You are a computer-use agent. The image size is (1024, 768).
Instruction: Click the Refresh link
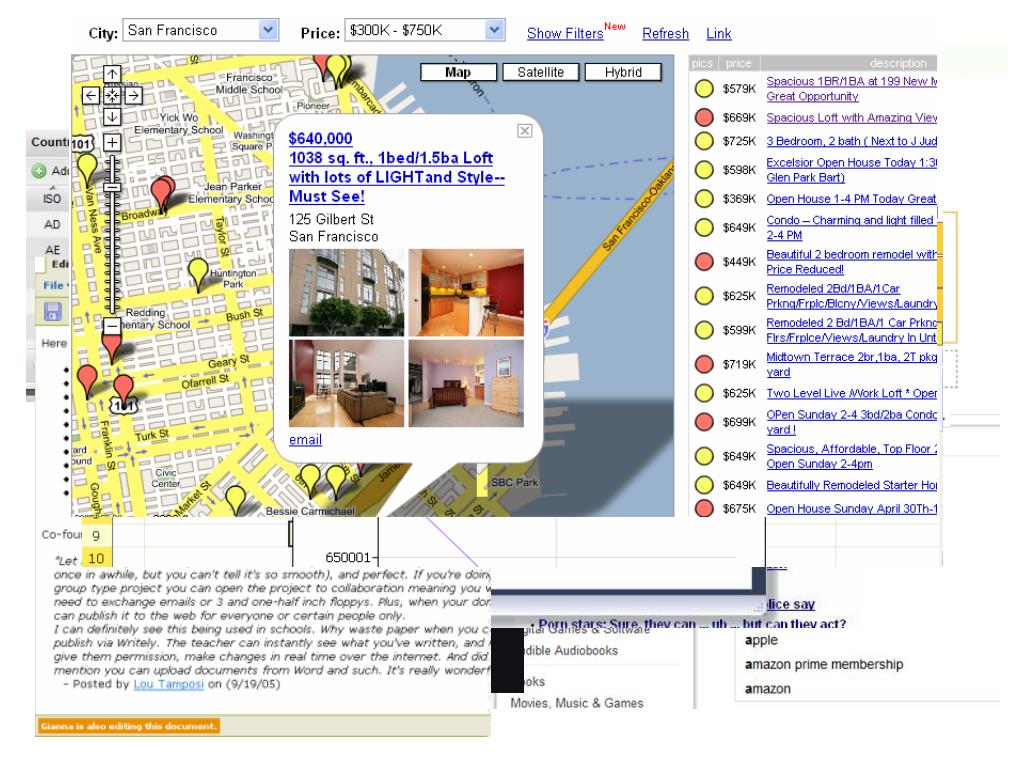[x=665, y=33]
